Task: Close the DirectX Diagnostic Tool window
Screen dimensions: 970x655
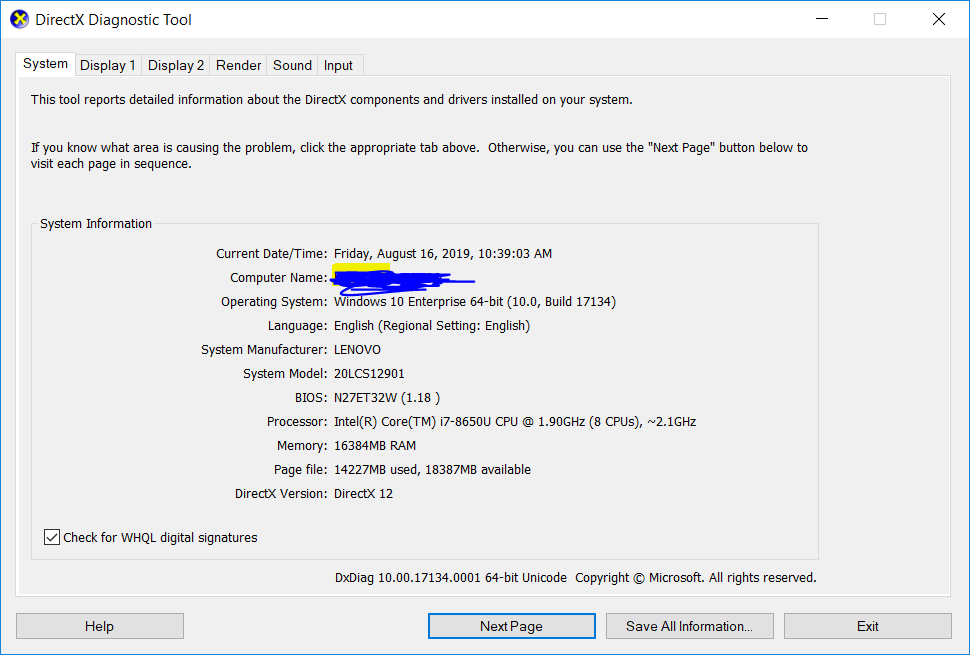Action: pos(938,19)
